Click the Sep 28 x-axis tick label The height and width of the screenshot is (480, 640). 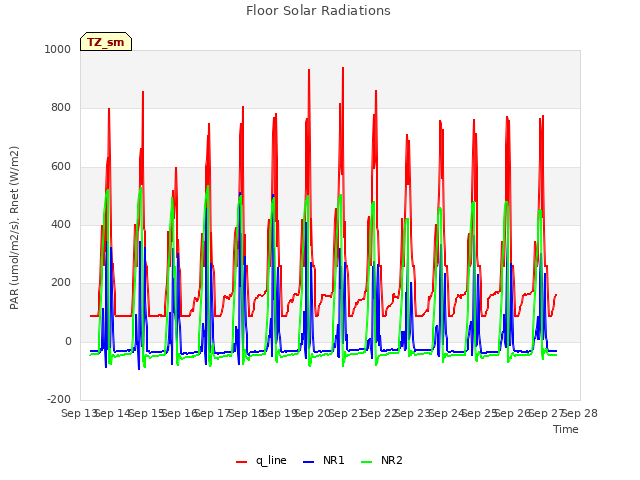pos(580,413)
